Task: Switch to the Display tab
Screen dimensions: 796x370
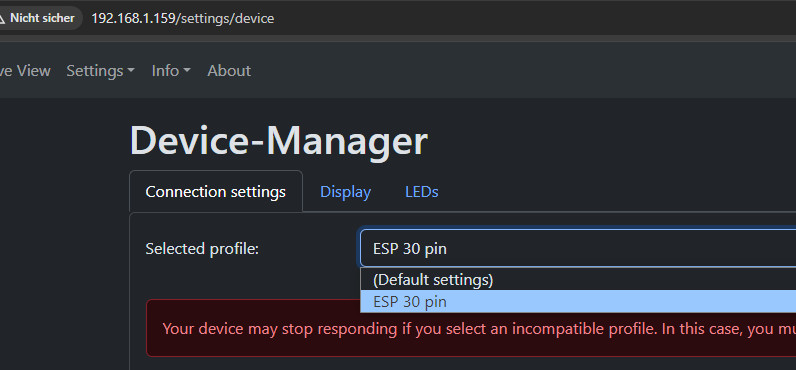Action: pyautogui.click(x=345, y=191)
